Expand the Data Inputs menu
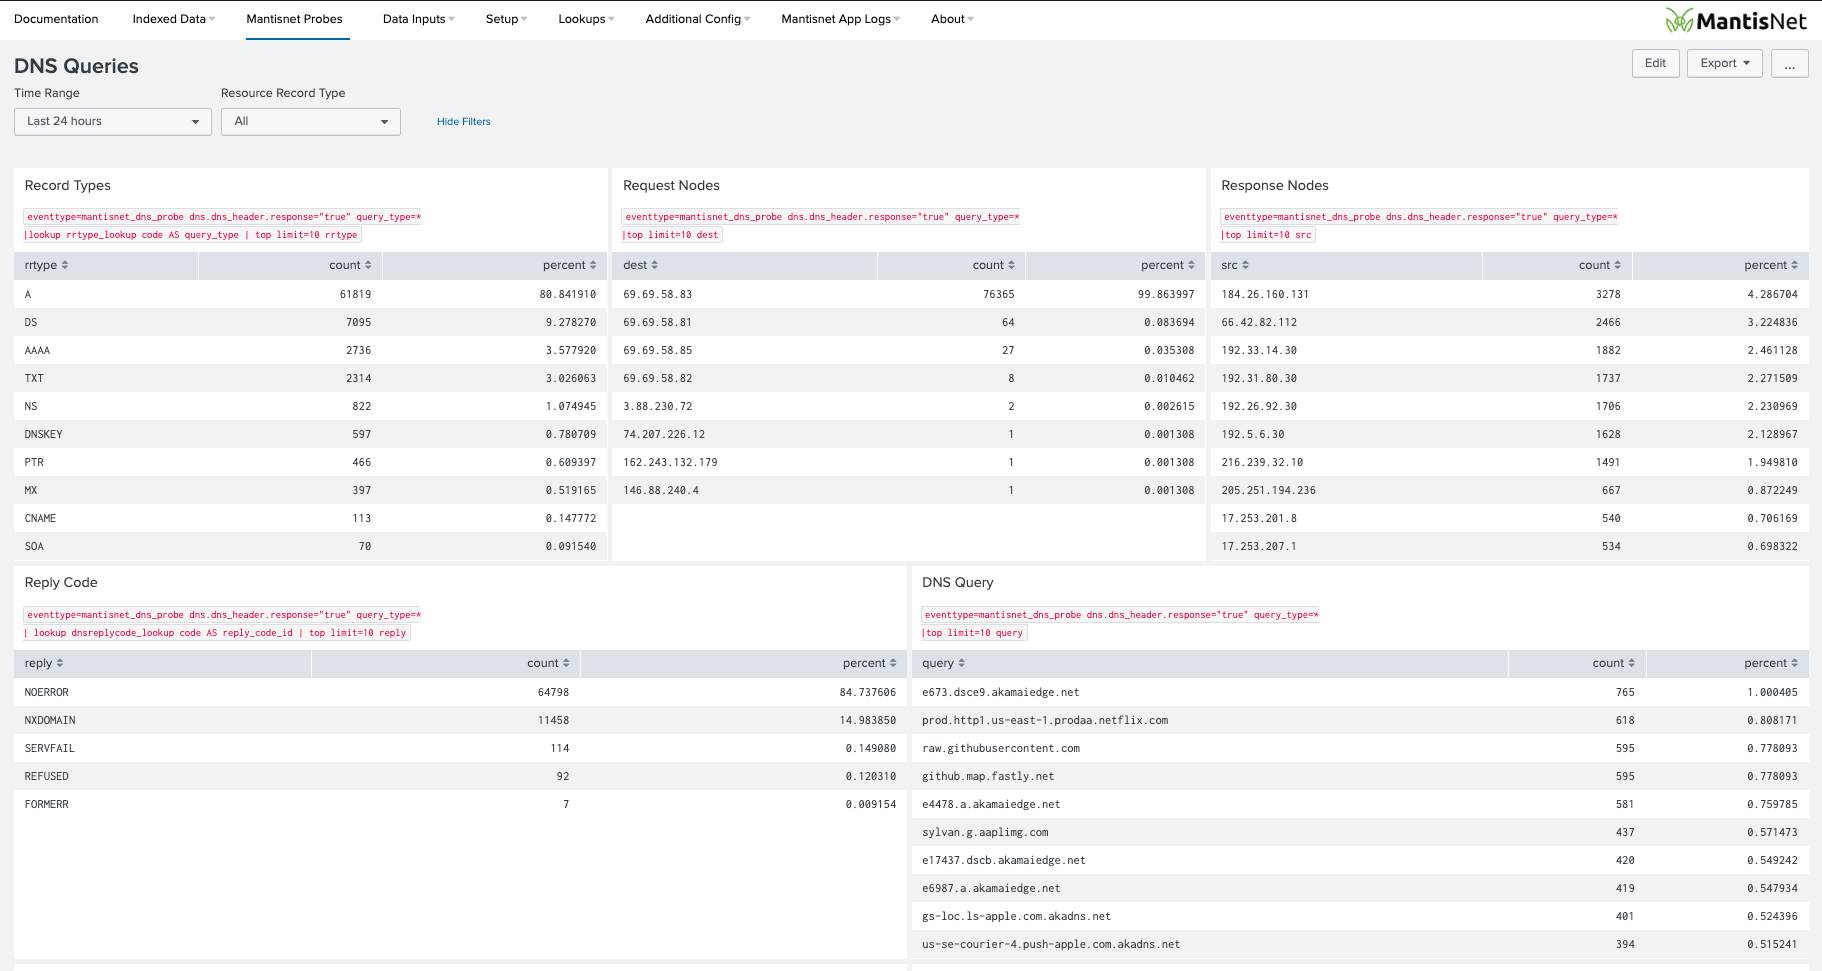This screenshot has height=971, width=1822. 418,19
